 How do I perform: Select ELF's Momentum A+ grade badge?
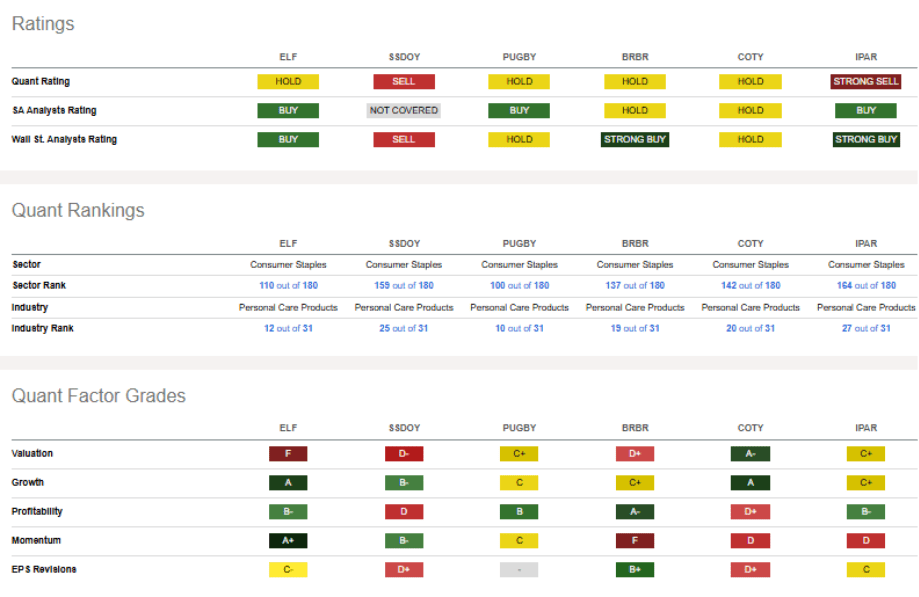tap(288, 541)
